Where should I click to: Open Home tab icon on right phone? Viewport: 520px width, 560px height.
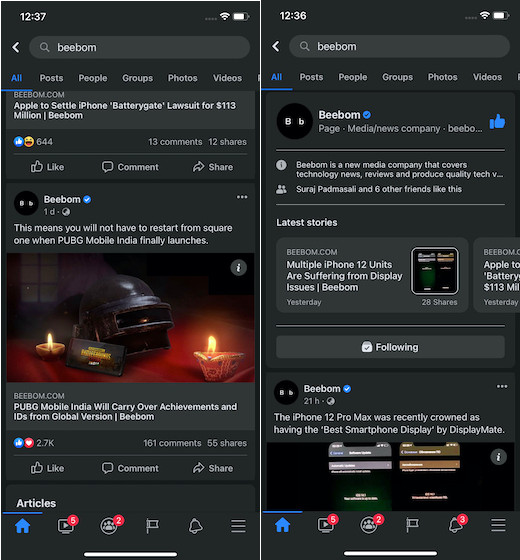point(282,525)
